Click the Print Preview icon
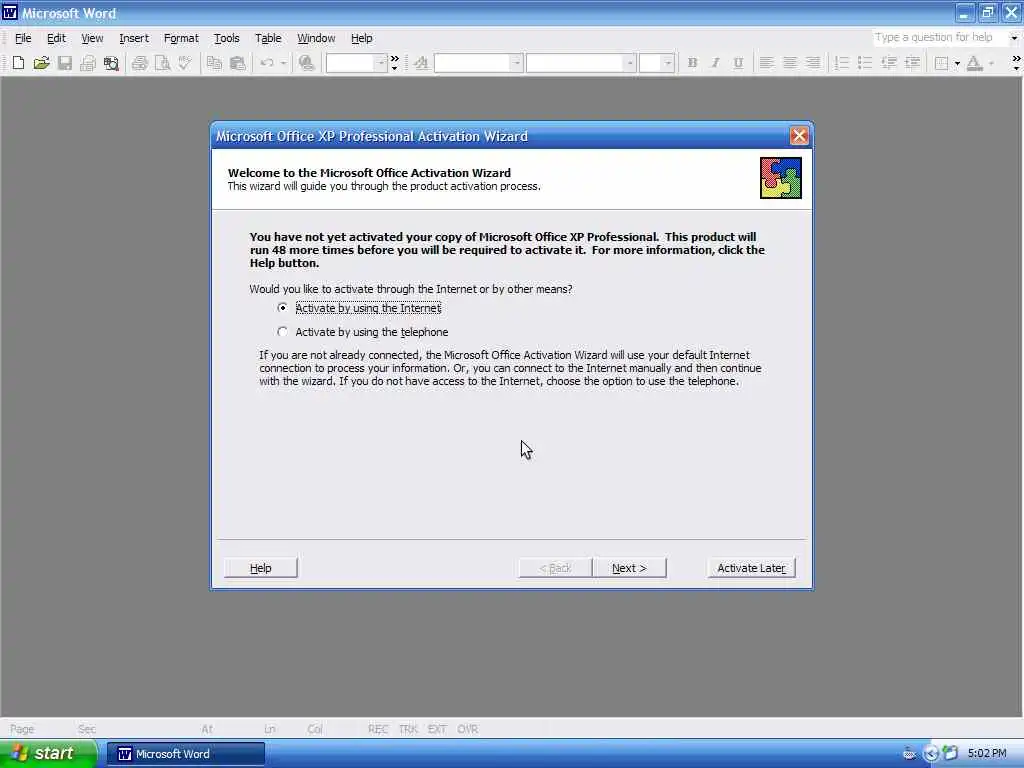 (x=162, y=63)
